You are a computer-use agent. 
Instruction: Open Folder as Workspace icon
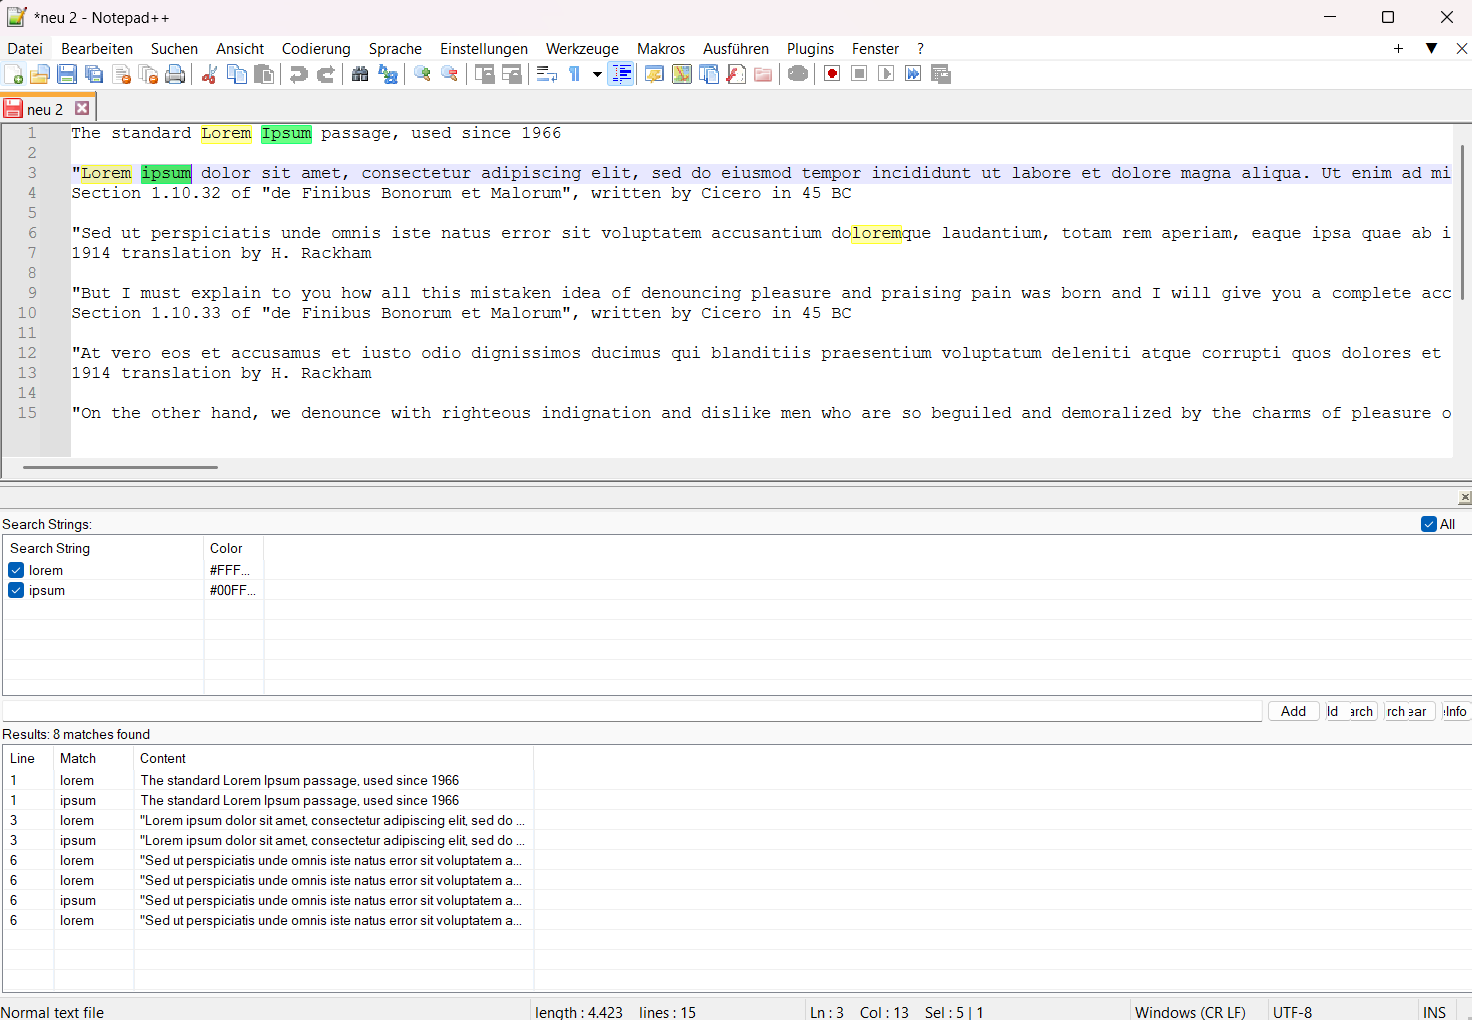(x=763, y=74)
